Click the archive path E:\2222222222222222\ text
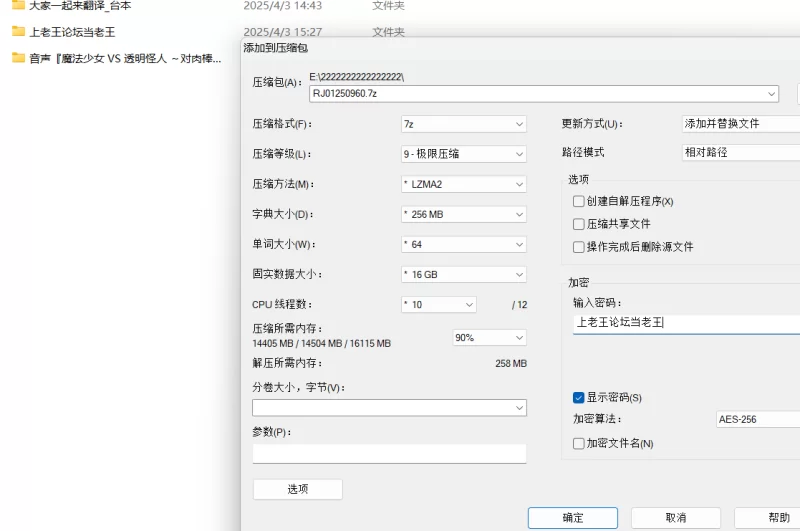The image size is (800, 531). (x=357, y=77)
